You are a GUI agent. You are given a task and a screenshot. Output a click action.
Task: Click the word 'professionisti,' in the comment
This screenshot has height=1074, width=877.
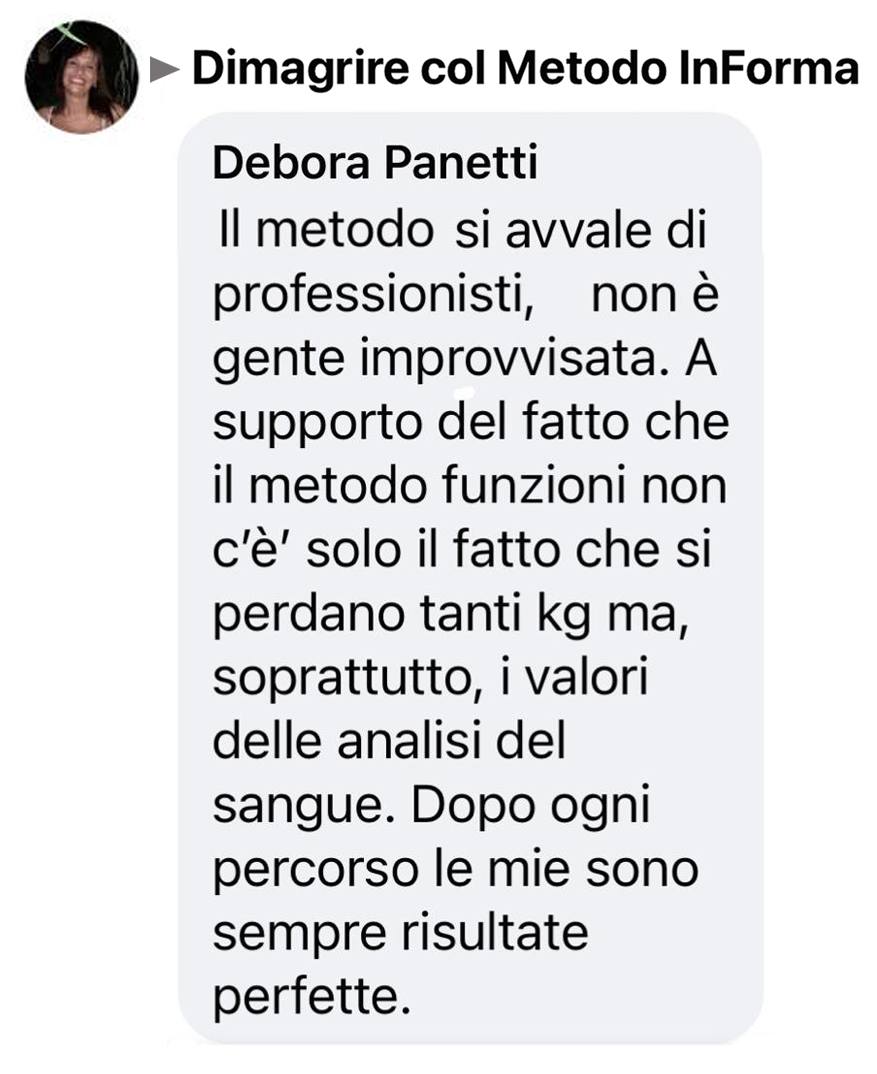tap(373, 296)
